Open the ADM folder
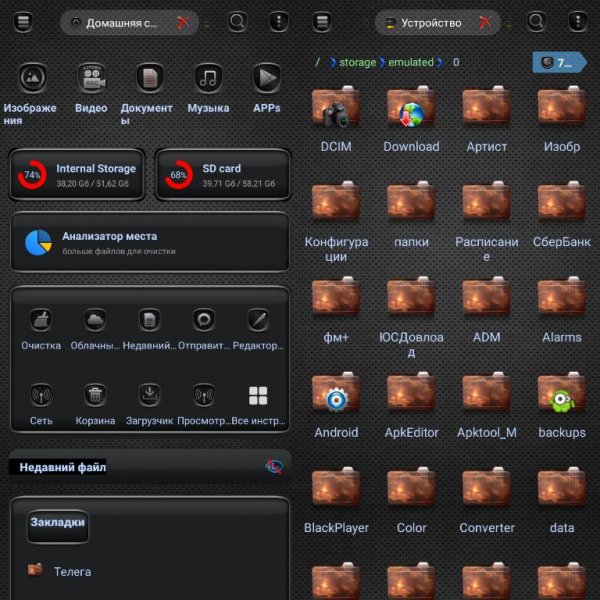This screenshot has height=600, width=600. pos(486,297)
